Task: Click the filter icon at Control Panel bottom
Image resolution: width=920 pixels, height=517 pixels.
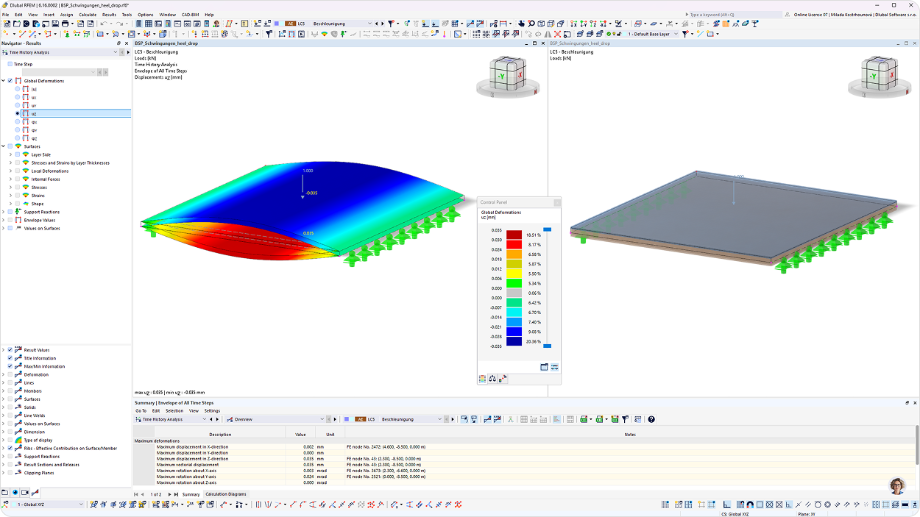Action: pyautogui.click(x=503, y=379)
